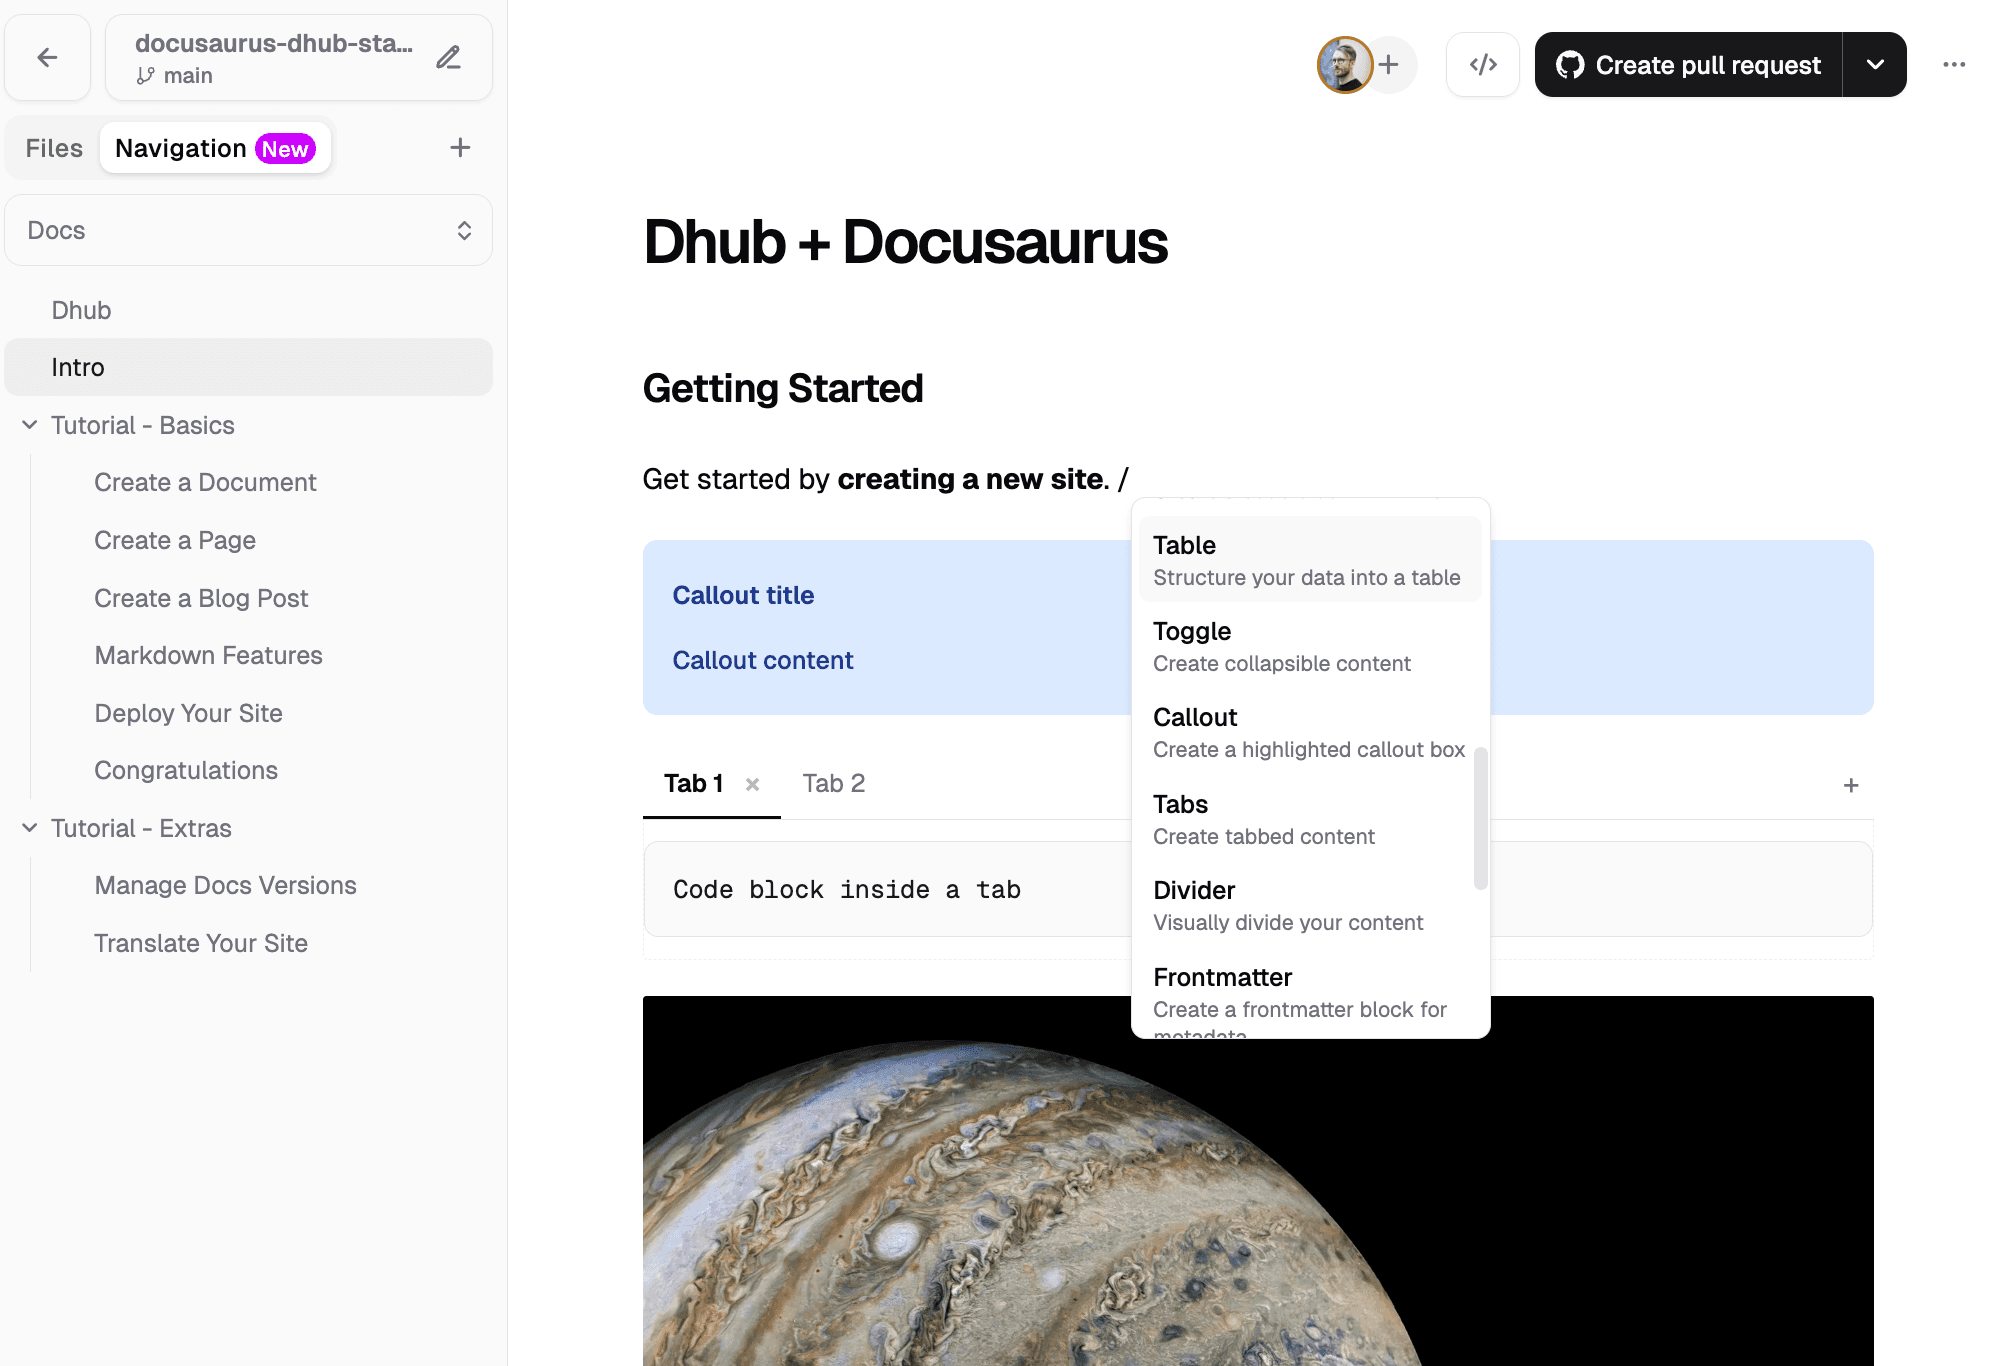Viewport: 2000px width, 1366px height.
Task: Click the plus icon beside Navigation tab
Action: [460, 148]
